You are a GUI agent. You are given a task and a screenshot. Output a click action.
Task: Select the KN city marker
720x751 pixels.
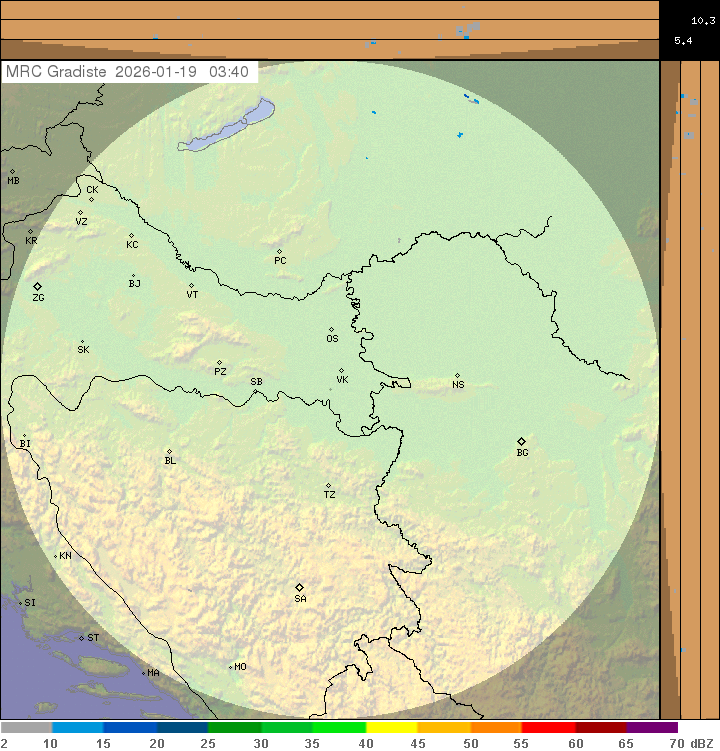(55, 556)
